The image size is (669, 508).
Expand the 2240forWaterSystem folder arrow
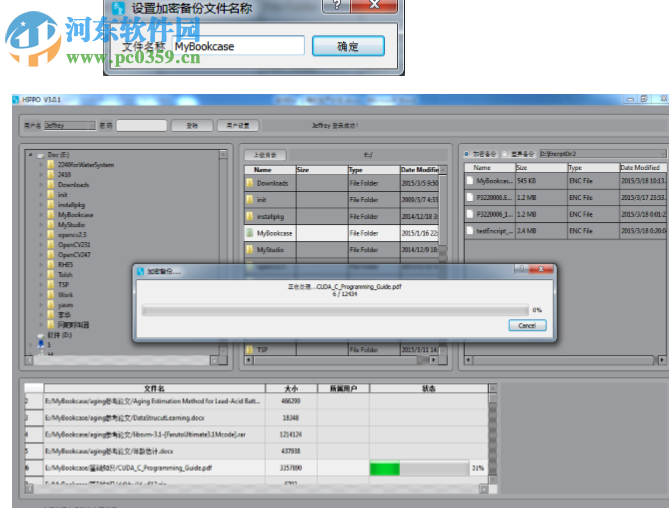(x=41, y=165)
